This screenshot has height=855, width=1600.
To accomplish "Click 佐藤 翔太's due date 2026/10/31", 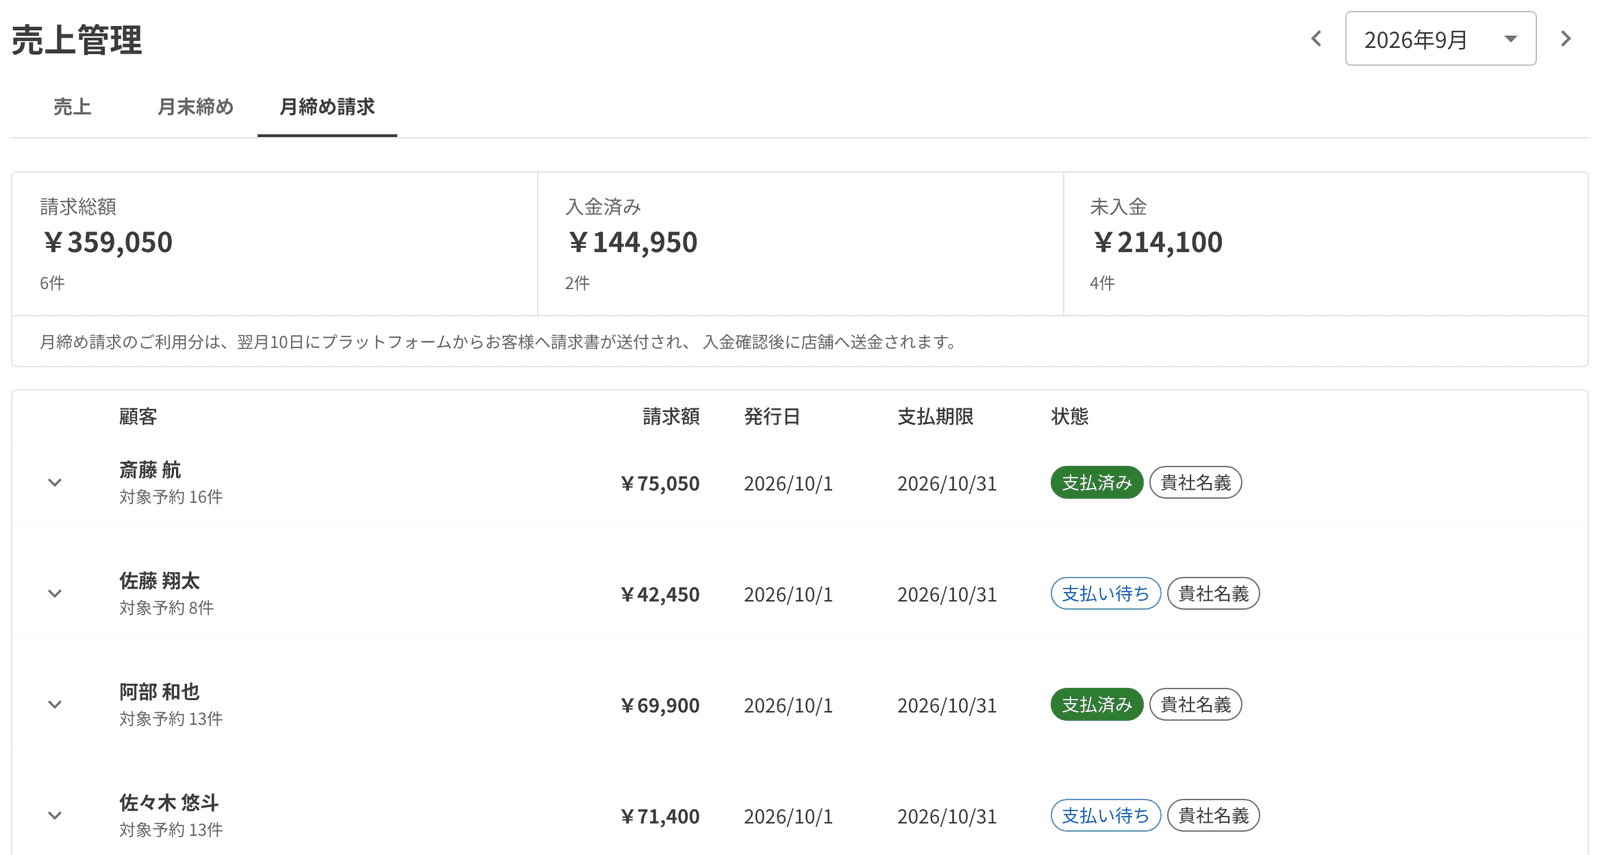I will pyautogui.click(x=947, y=595).
